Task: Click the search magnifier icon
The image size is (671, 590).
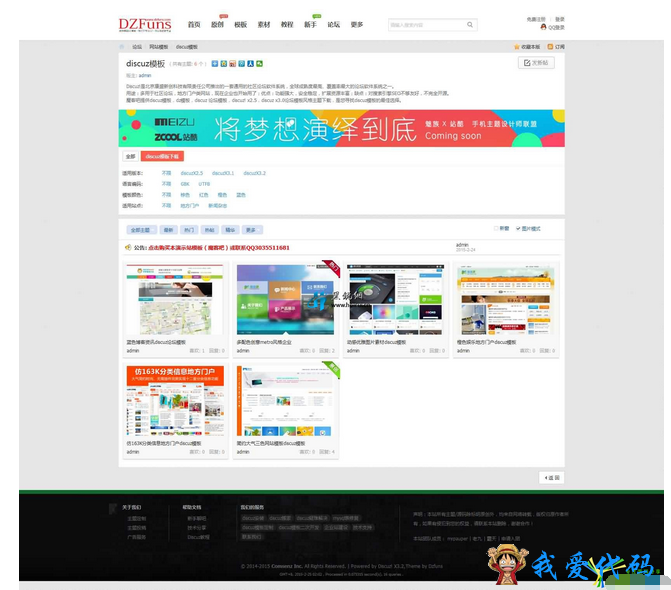Action: point(470,25)
